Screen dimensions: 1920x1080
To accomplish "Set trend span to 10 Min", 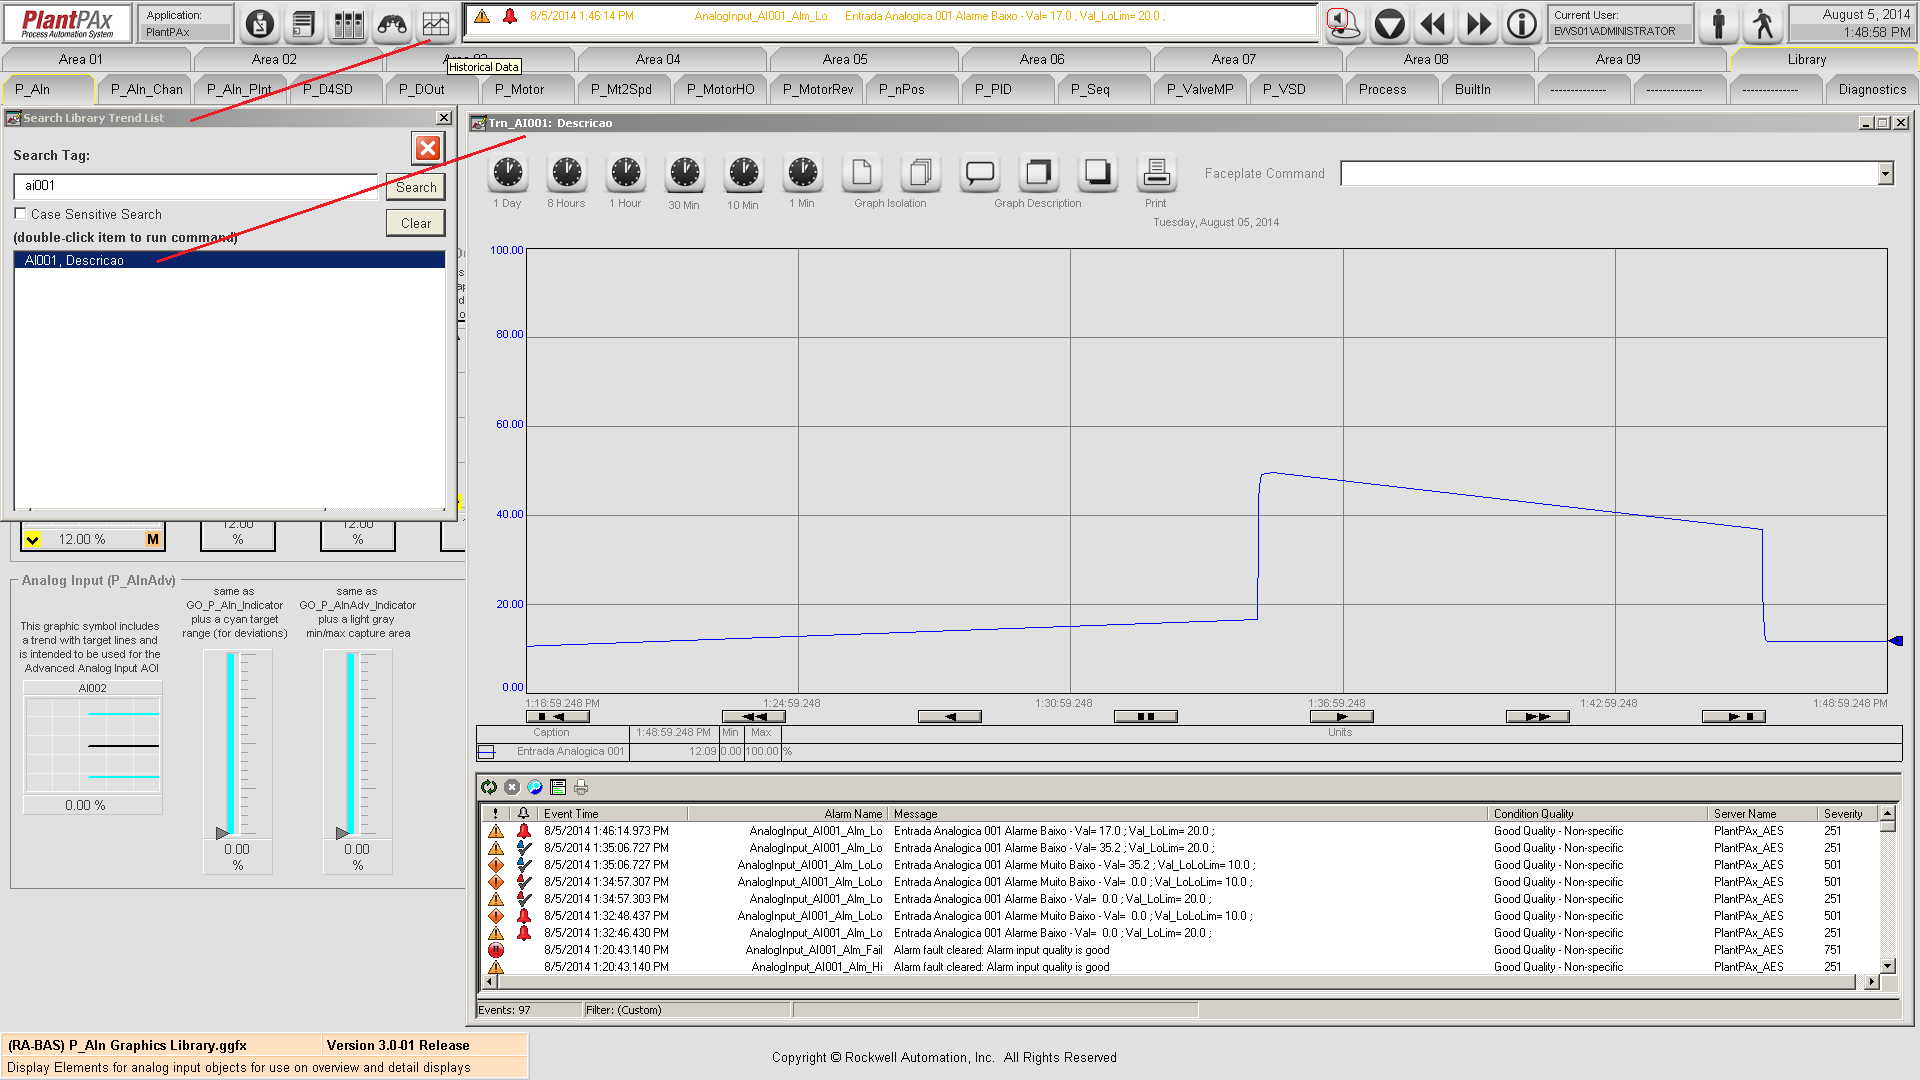I will coord(744,173).
